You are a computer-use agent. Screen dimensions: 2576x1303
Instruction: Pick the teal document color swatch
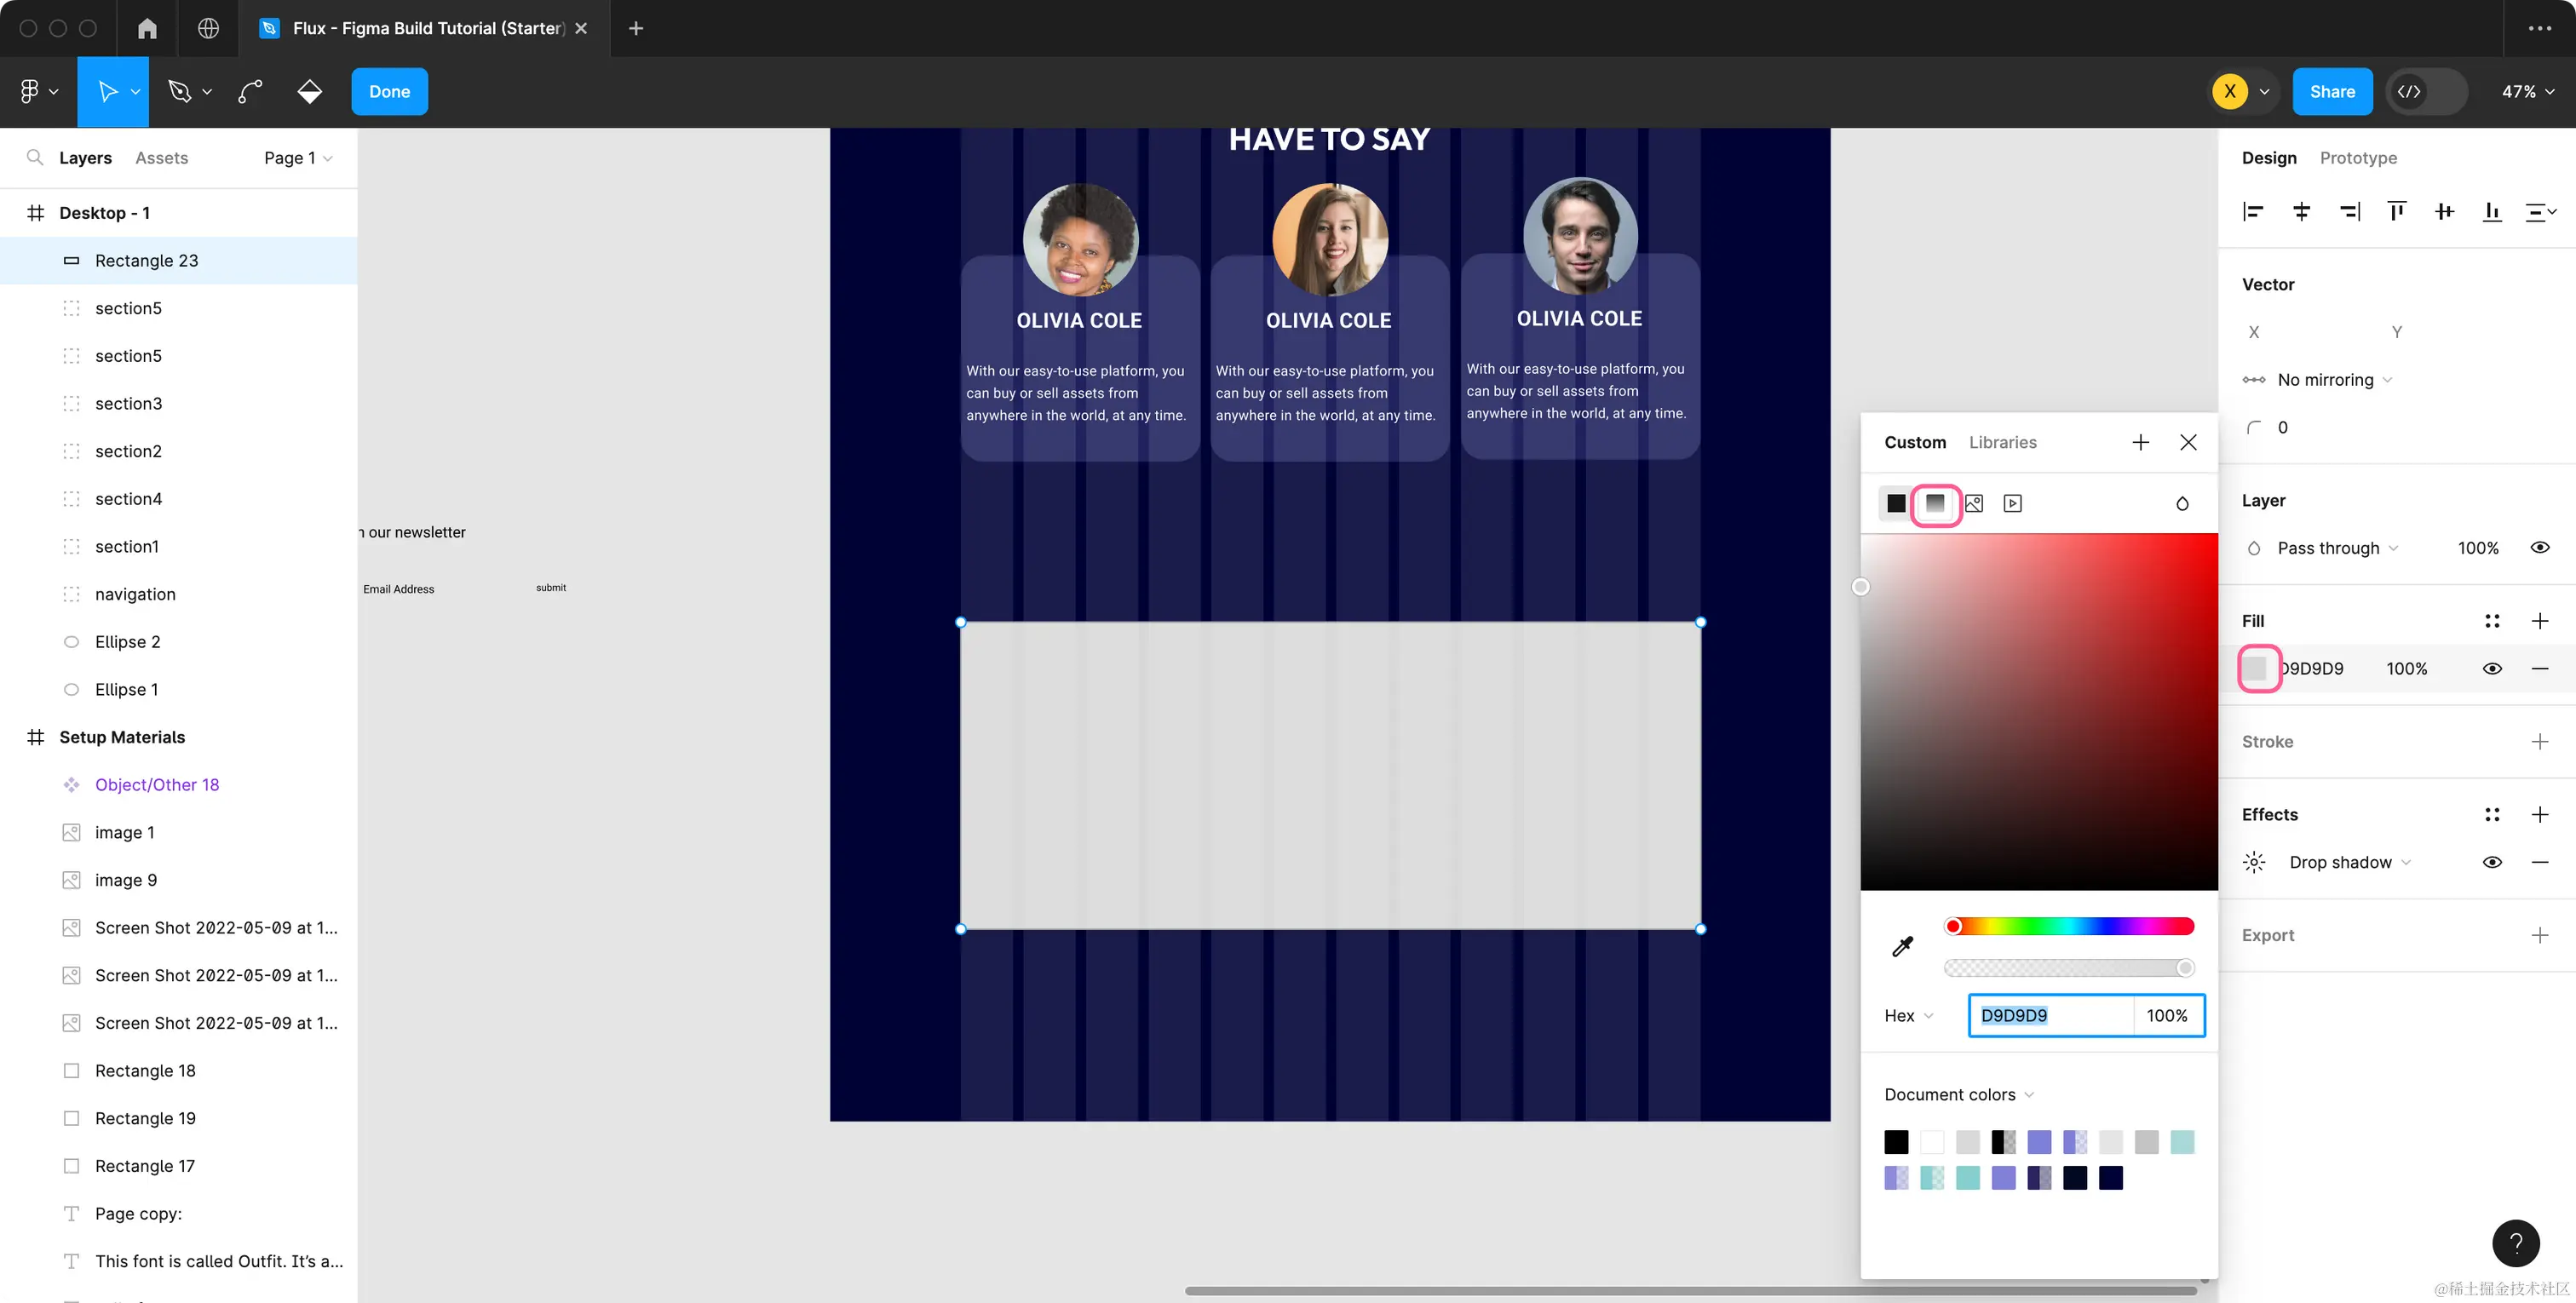(1967, 1178)
